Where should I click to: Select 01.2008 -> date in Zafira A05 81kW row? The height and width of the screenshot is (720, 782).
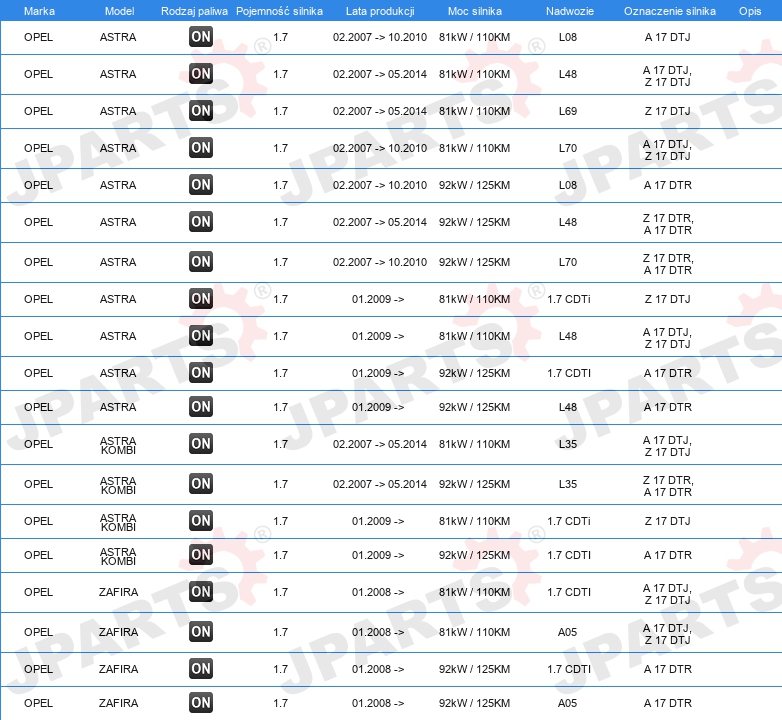[x=378, y=632]
